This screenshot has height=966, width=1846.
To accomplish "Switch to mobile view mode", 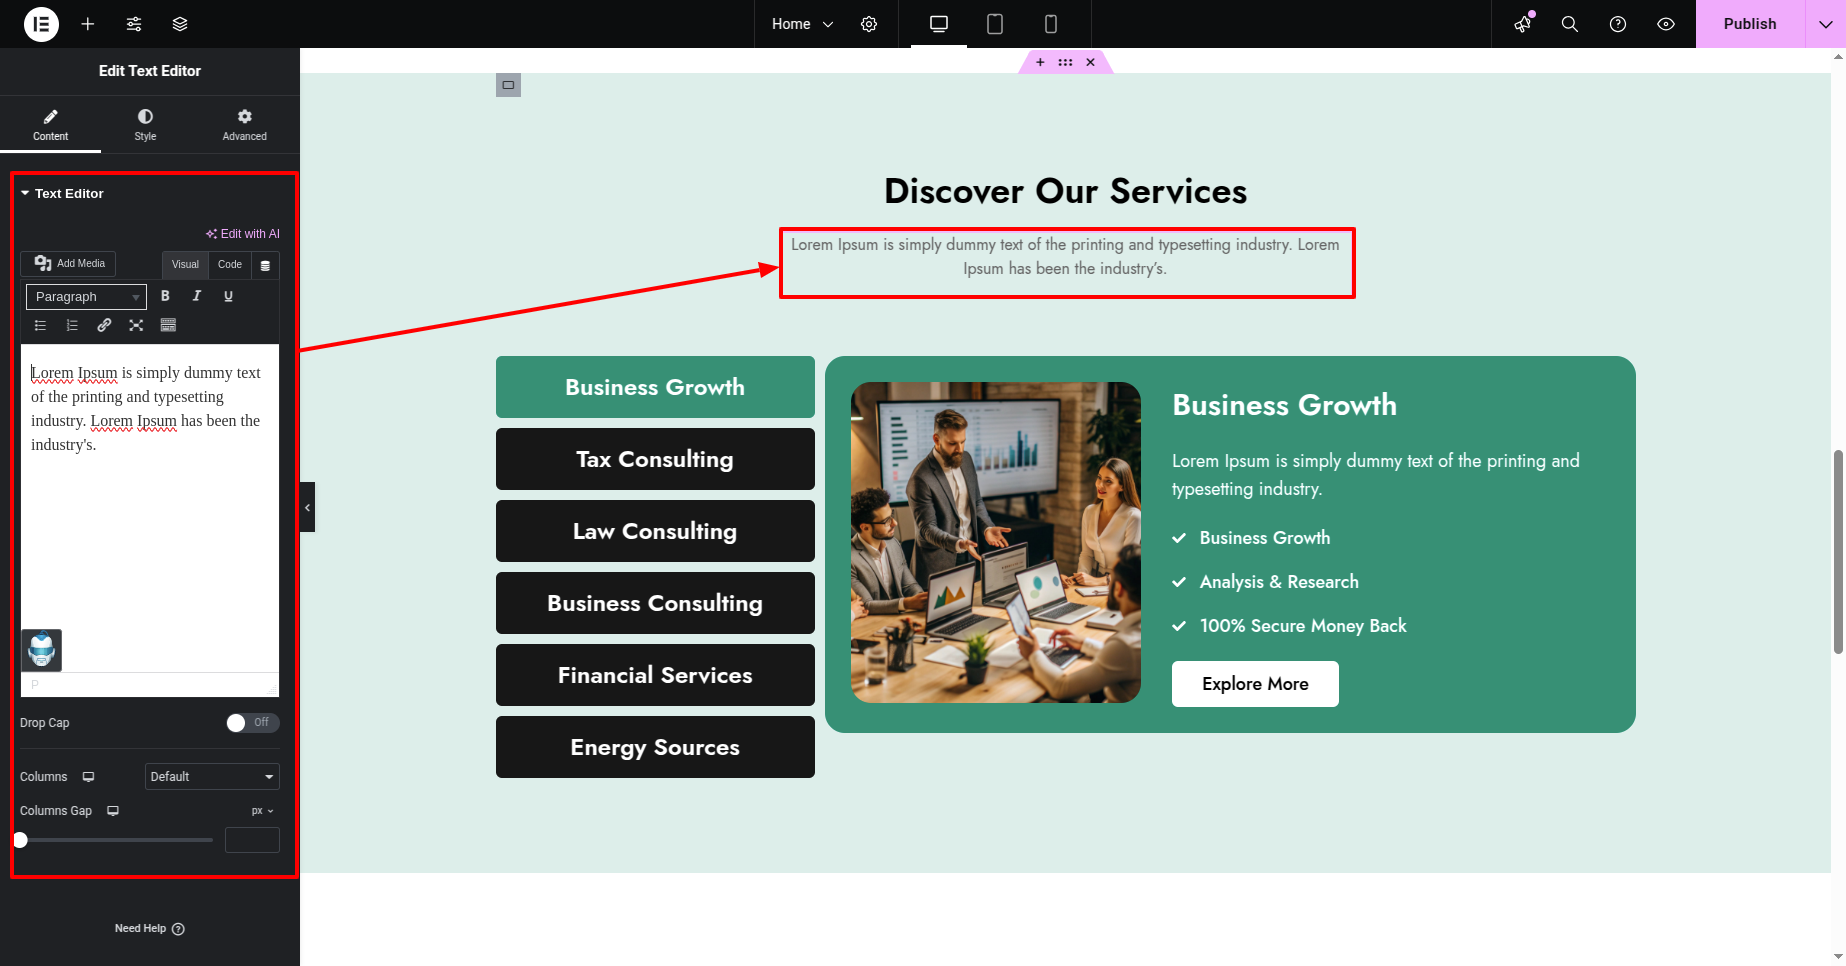I will point(1051,24).
